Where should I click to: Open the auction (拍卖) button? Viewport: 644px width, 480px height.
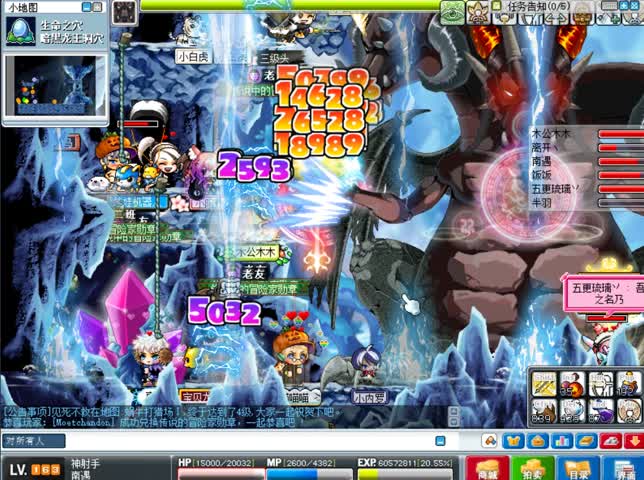click(x=532, y=469)
